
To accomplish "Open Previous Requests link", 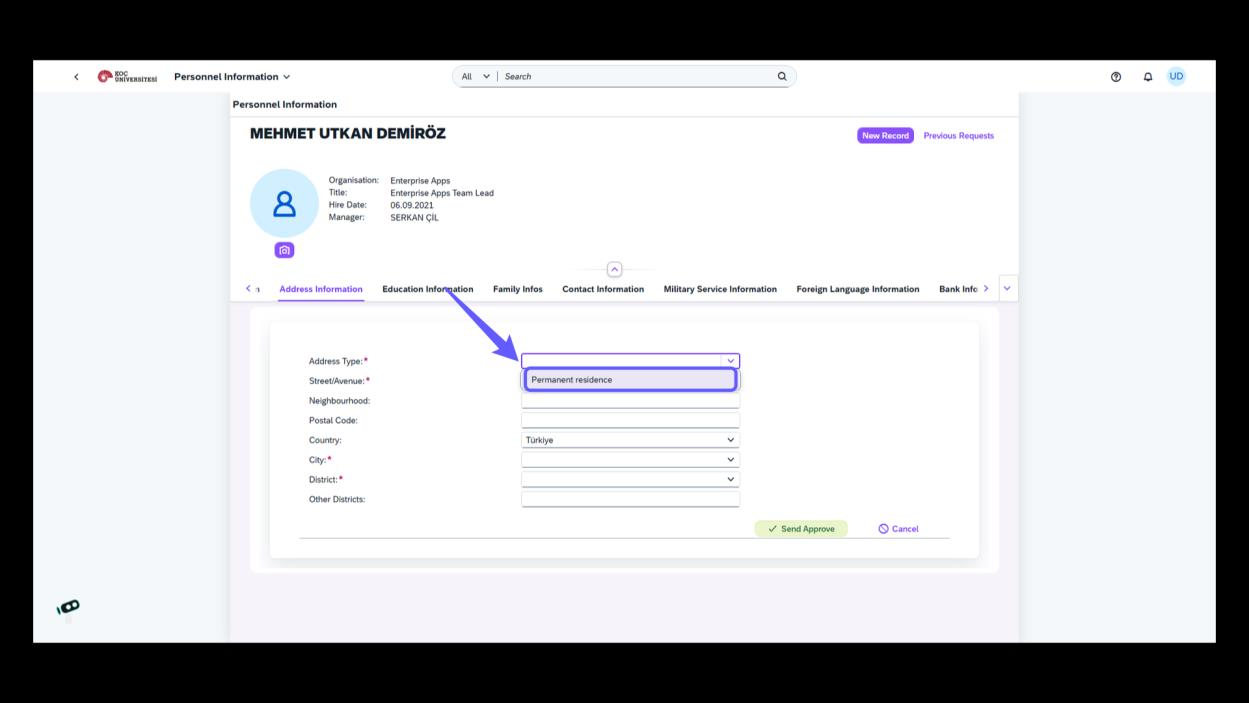I will click(x=958, y=136).
